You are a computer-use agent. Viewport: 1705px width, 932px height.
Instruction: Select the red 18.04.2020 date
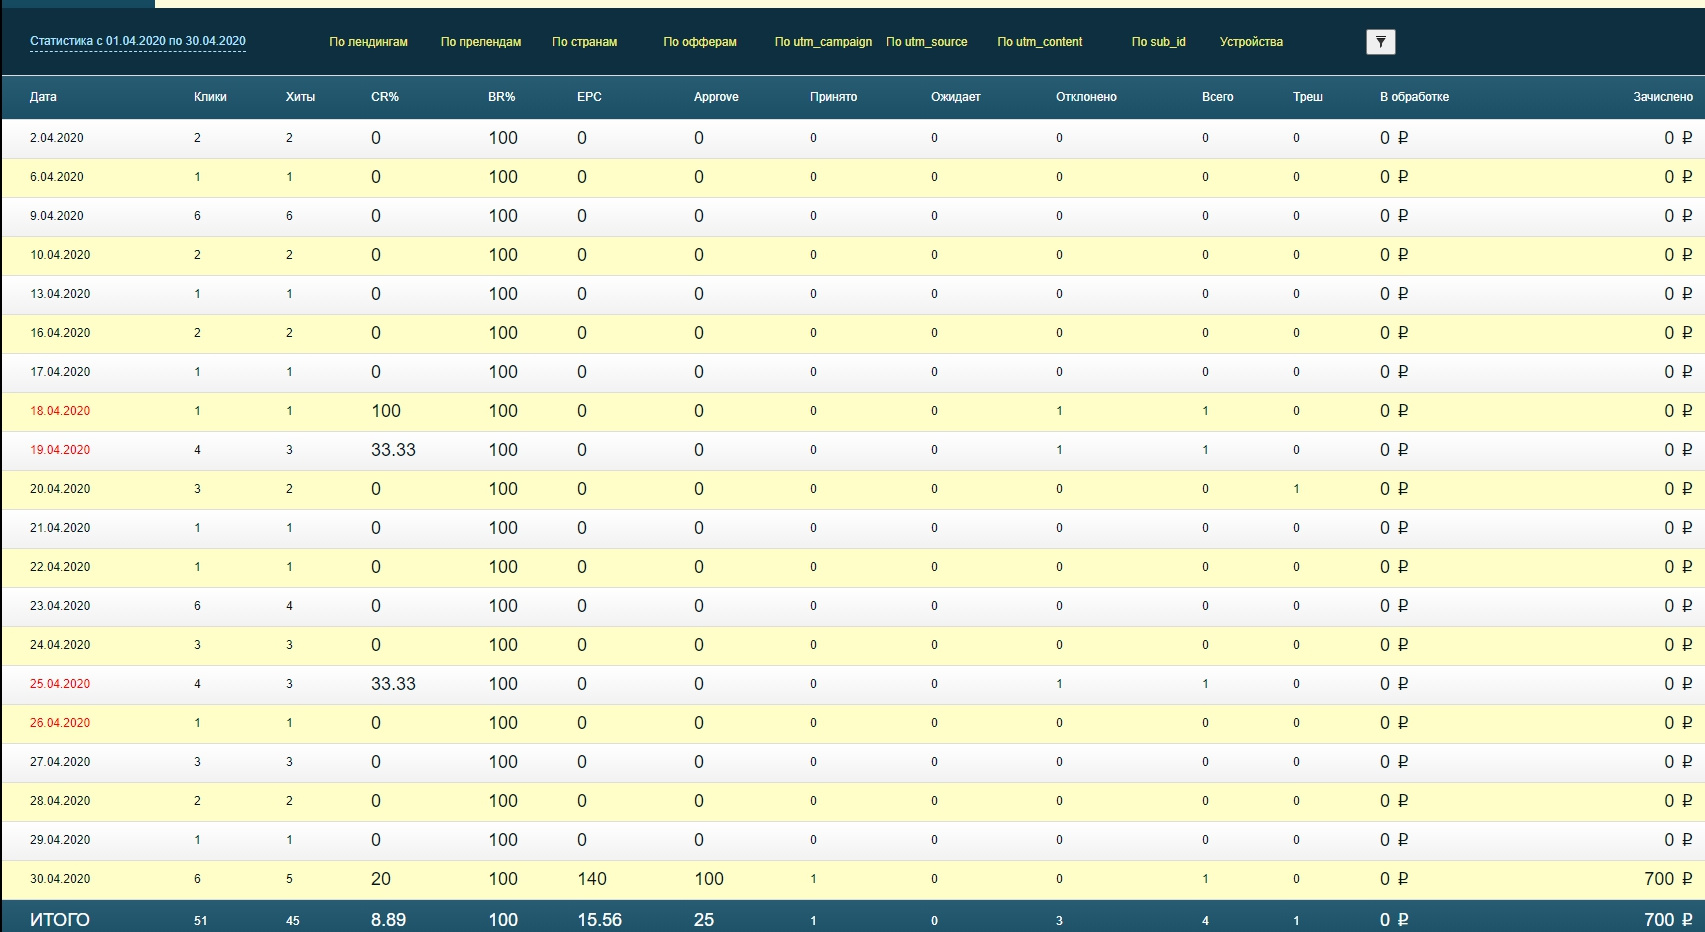pyautogui.click(x=60, y=411)
